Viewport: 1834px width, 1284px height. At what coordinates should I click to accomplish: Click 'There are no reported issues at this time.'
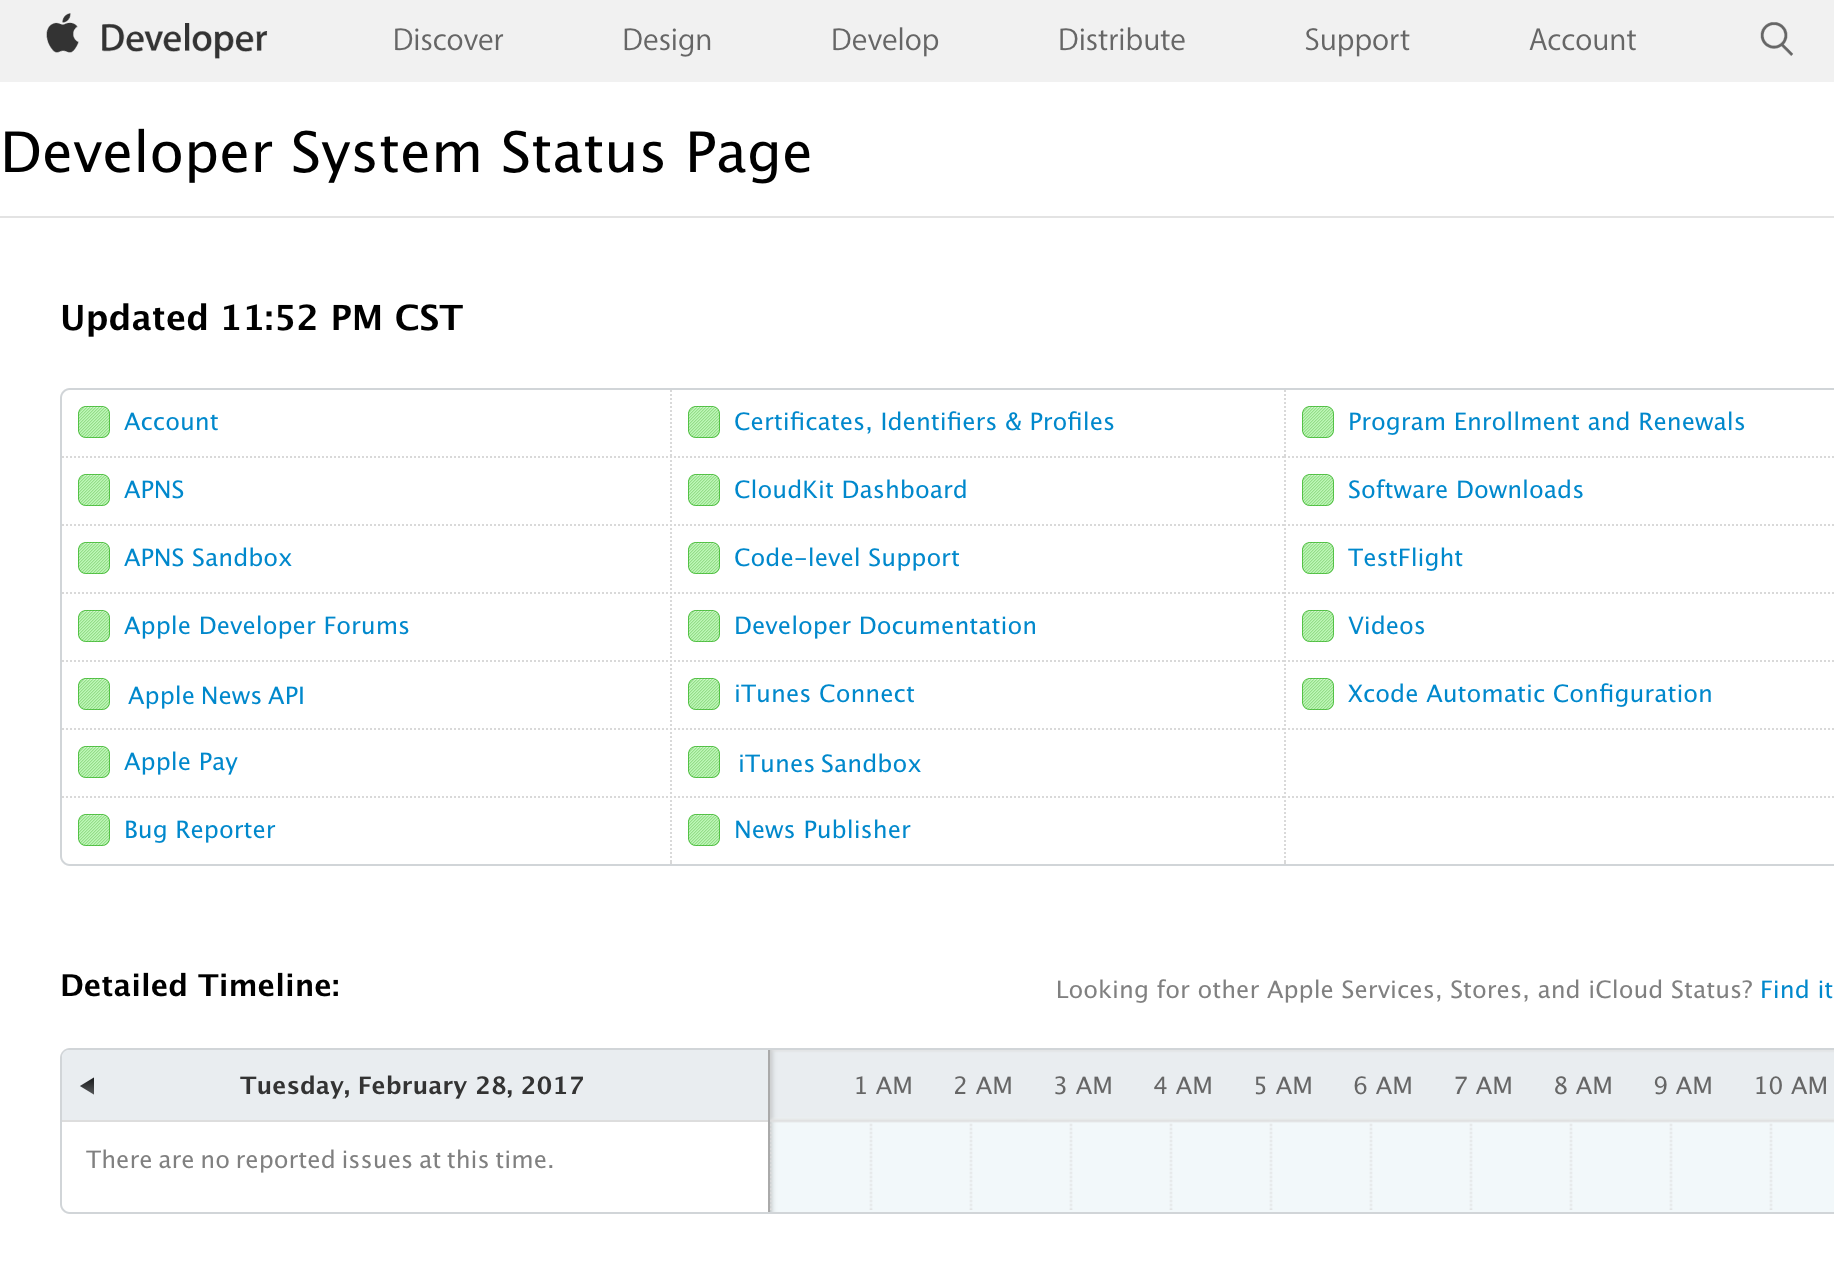320,1160
